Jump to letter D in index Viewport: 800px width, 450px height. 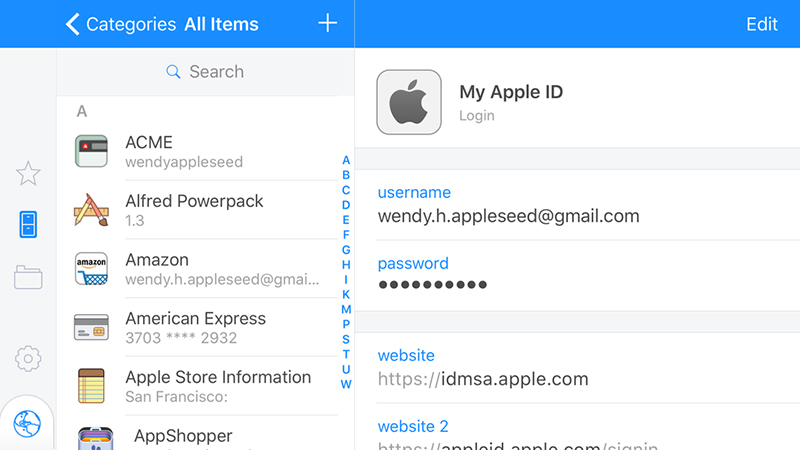[x=346, y=205]
